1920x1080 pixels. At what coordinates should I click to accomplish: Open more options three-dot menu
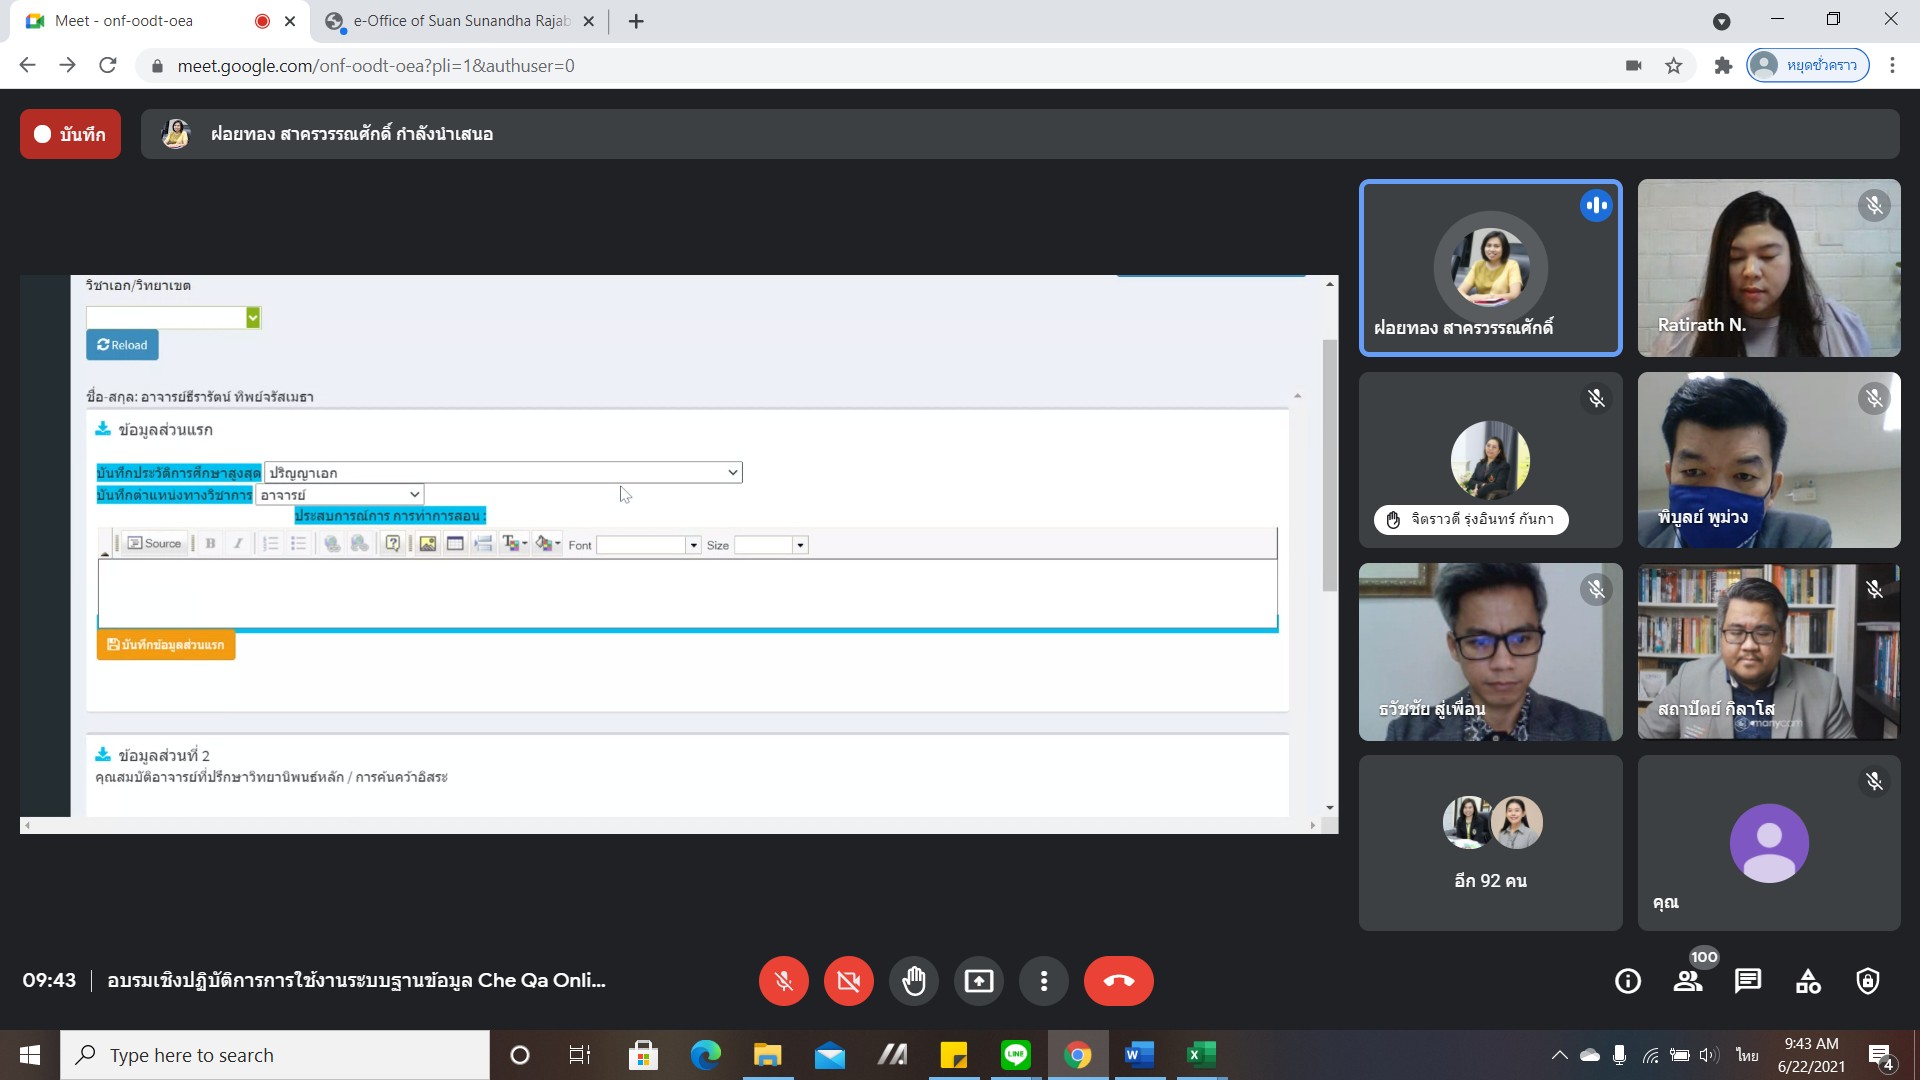tap(1043, 981)
